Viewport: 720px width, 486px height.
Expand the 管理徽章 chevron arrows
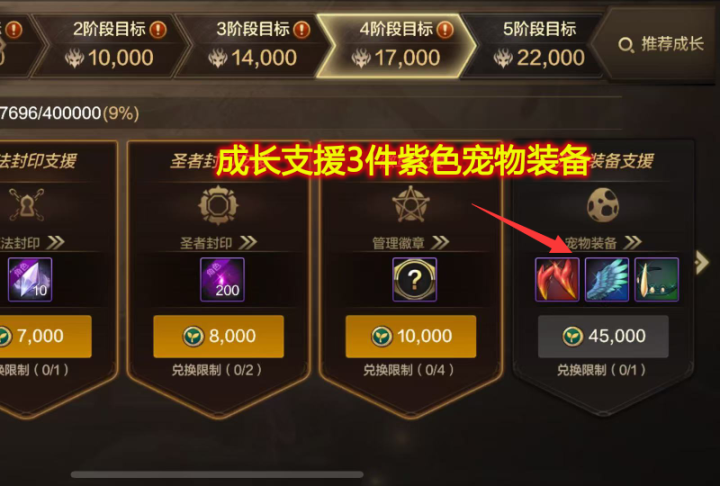click(440, 242)
